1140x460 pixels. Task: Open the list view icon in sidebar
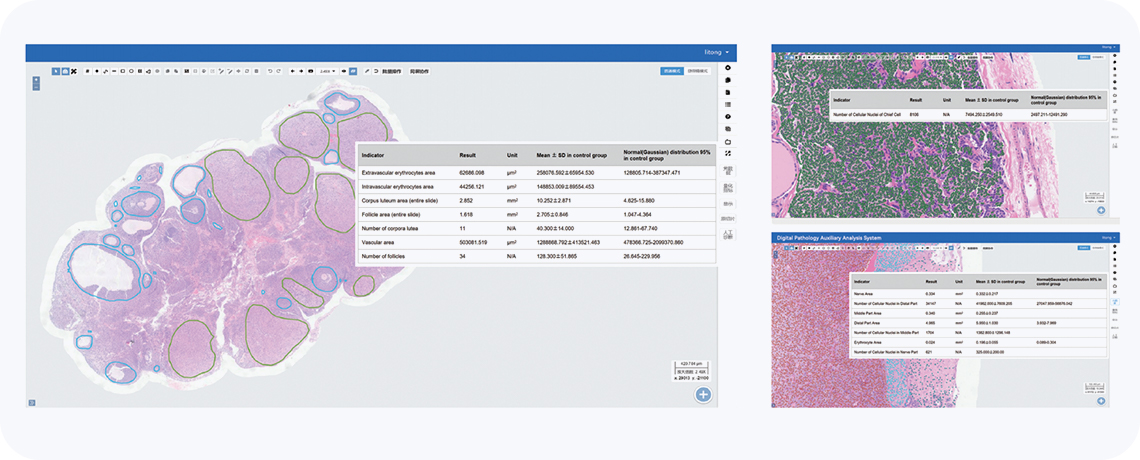728,104
